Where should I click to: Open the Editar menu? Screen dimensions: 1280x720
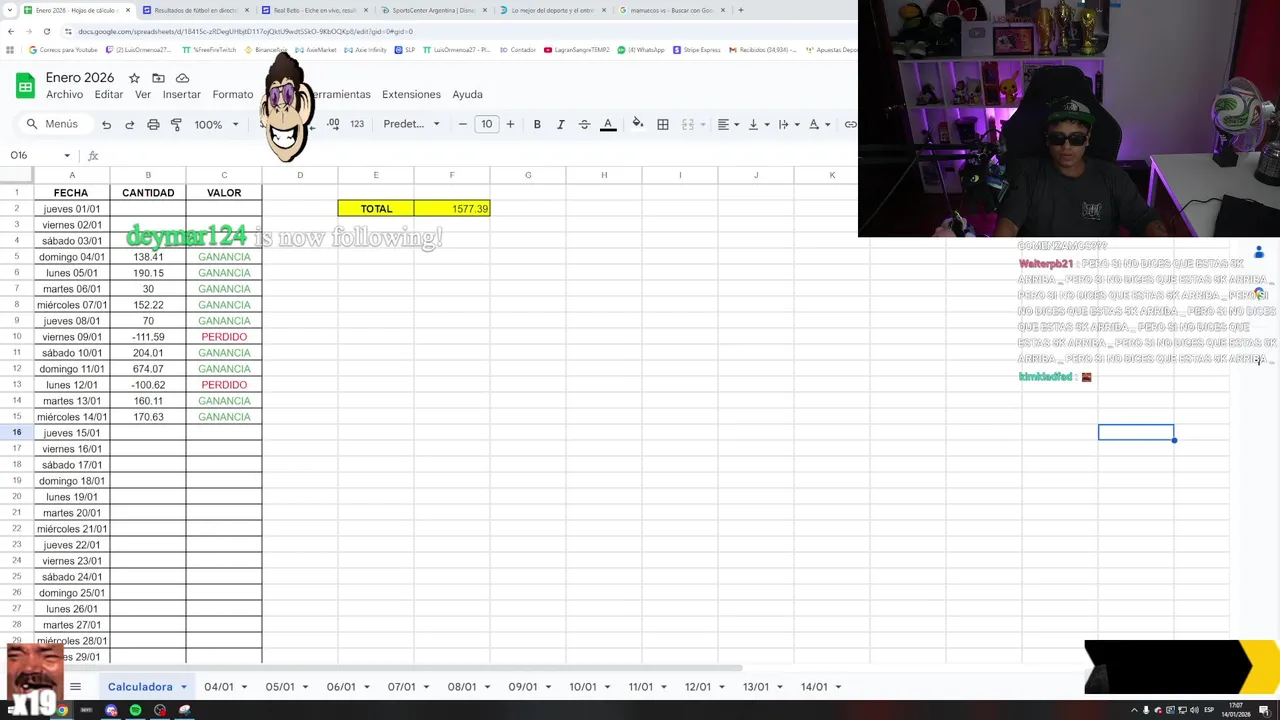coord(109,94)
